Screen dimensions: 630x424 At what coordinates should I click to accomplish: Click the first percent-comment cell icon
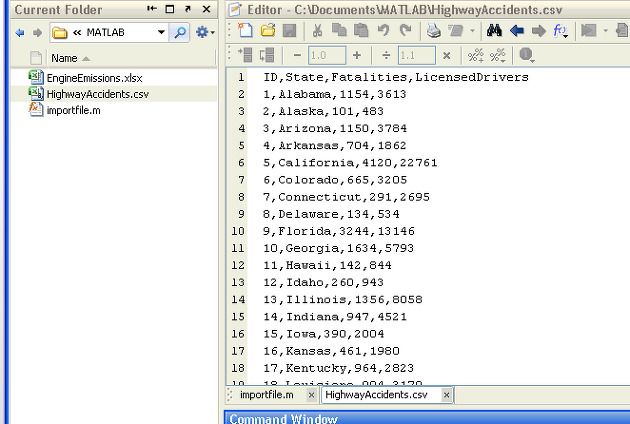(476, 55)
